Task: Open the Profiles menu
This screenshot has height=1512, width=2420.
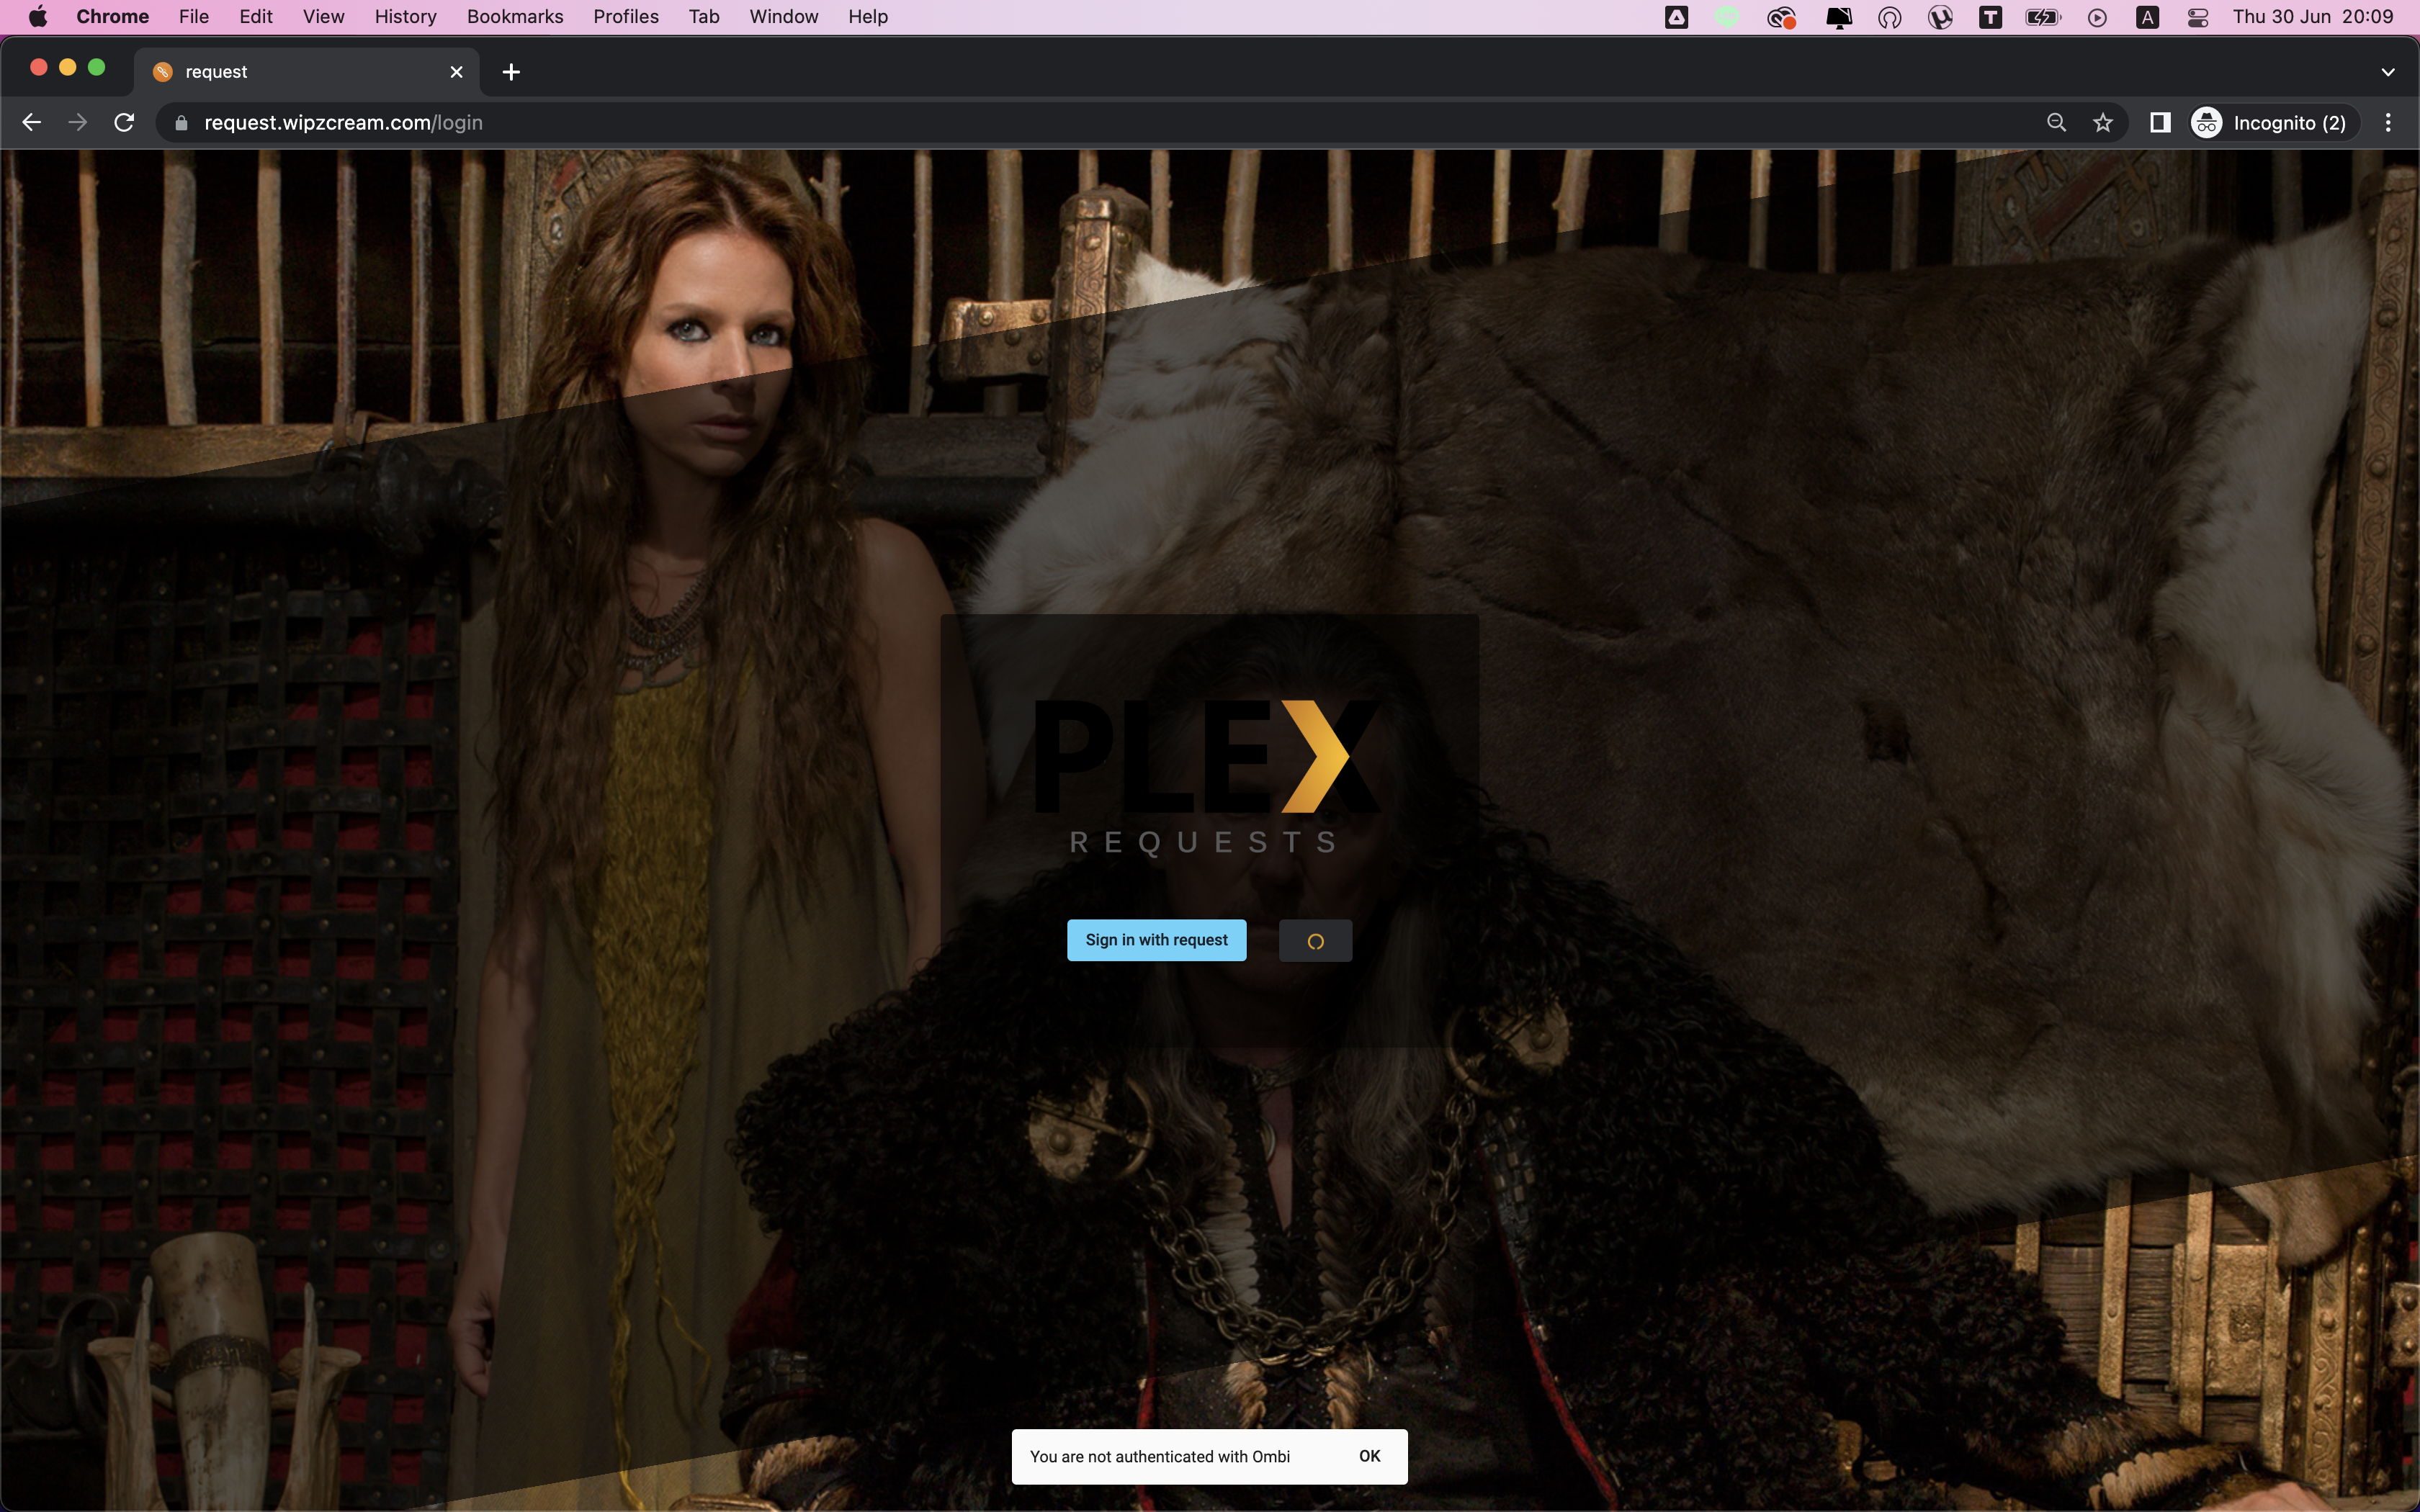Action: click(625, 17)
